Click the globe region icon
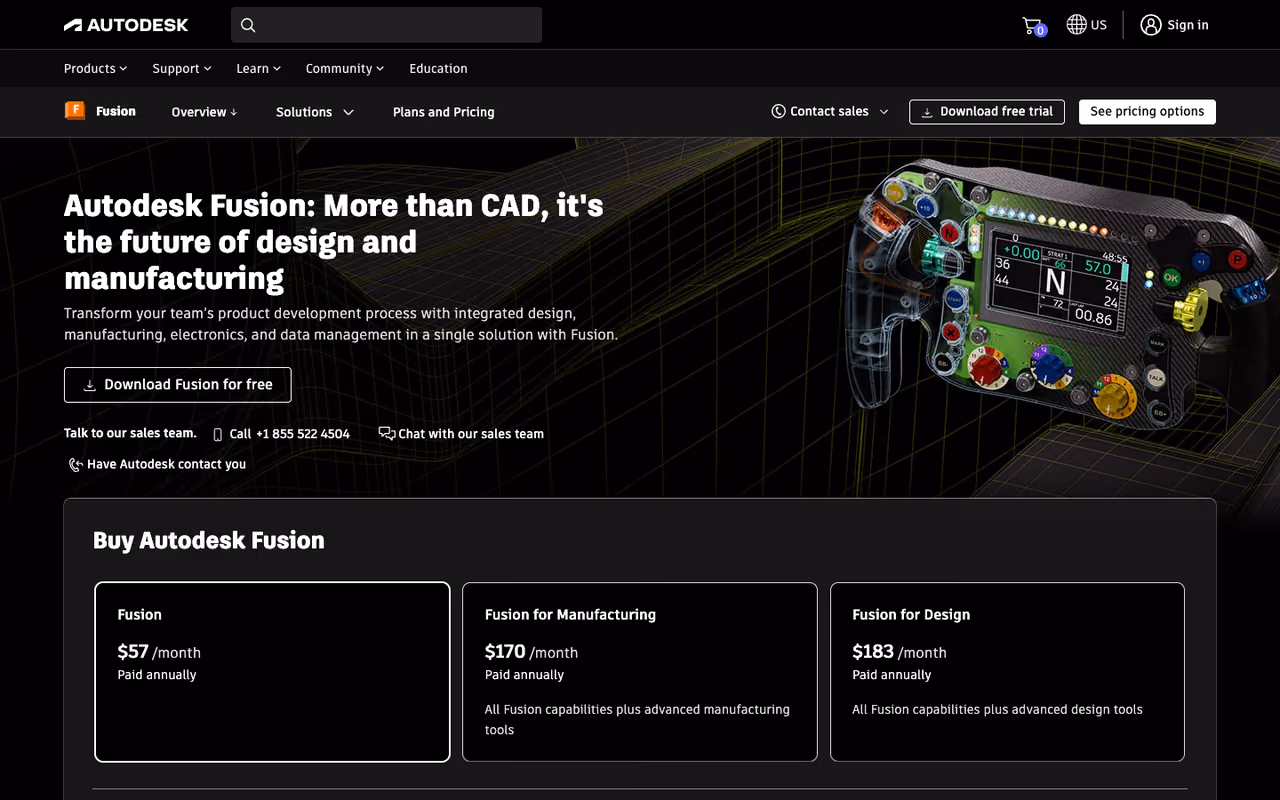This screenshot has height=800, width=1280. 1076,25
